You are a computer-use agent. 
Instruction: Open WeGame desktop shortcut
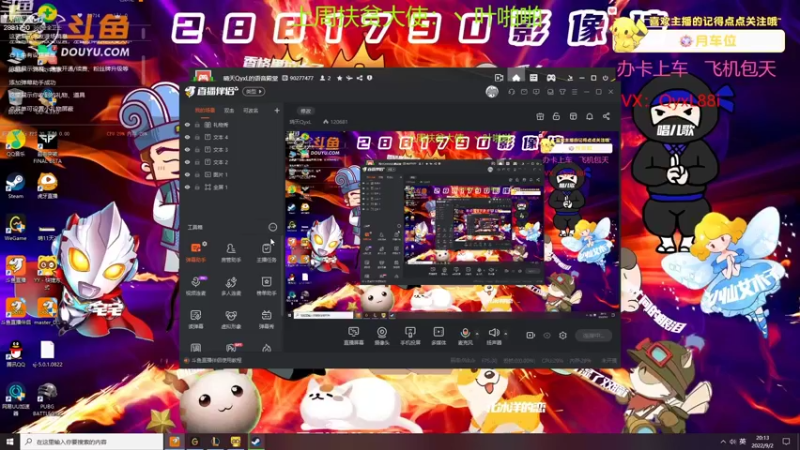(x=15, y=228)
